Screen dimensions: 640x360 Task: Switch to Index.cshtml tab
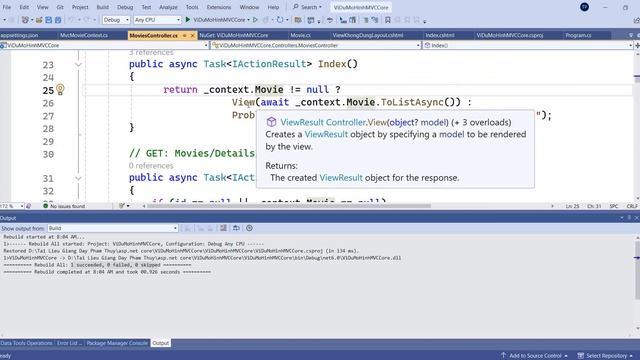440,36
